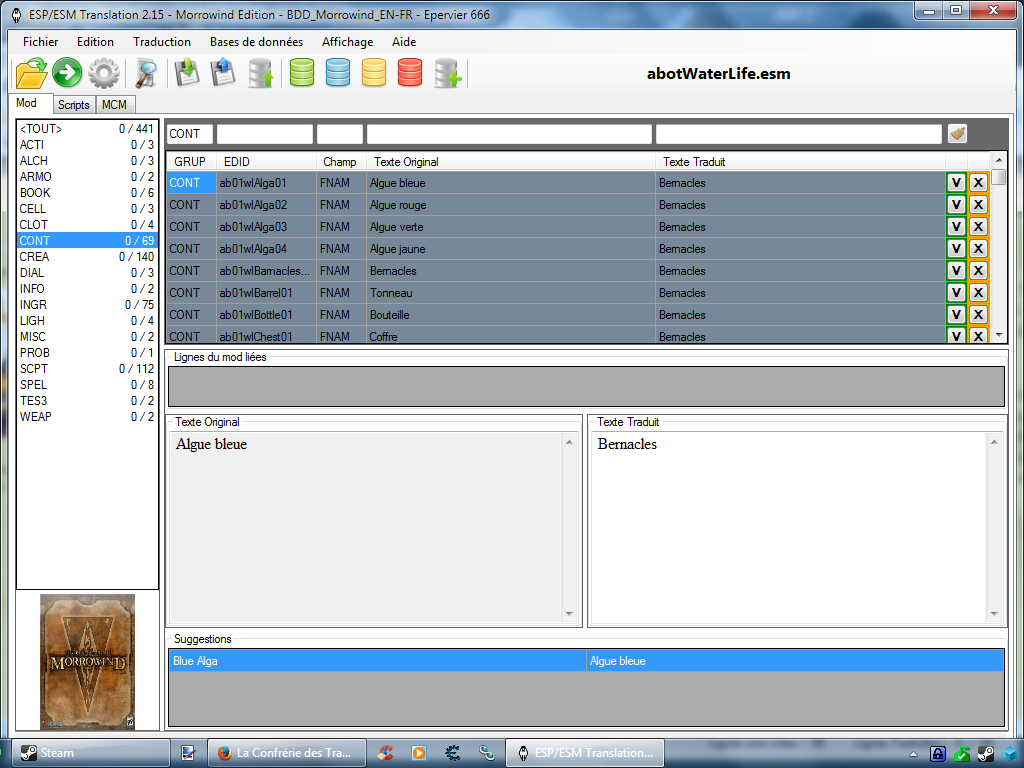
Task: Click the GRUP filter field containing CONT
Action: [190, 134]
